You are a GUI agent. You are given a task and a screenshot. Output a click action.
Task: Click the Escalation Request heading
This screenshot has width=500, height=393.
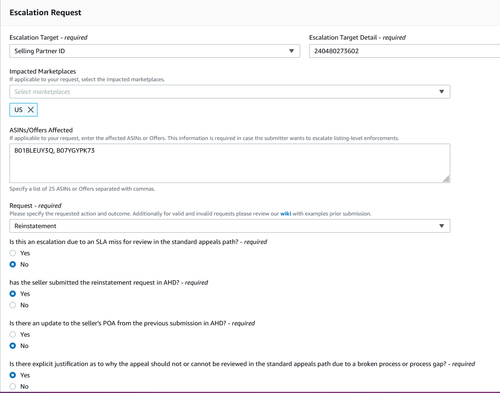tap(45, 13)
